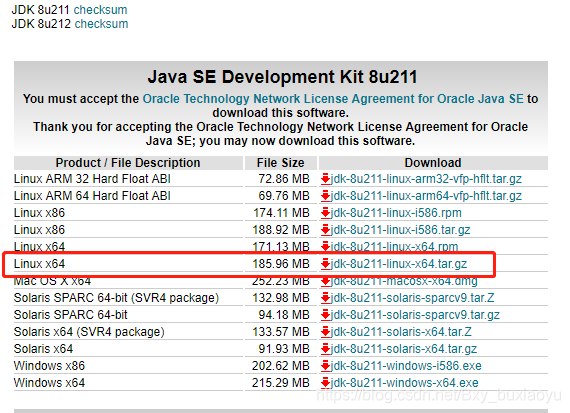Click the 91.93 MB file size
570x413 pixels.
284,349
